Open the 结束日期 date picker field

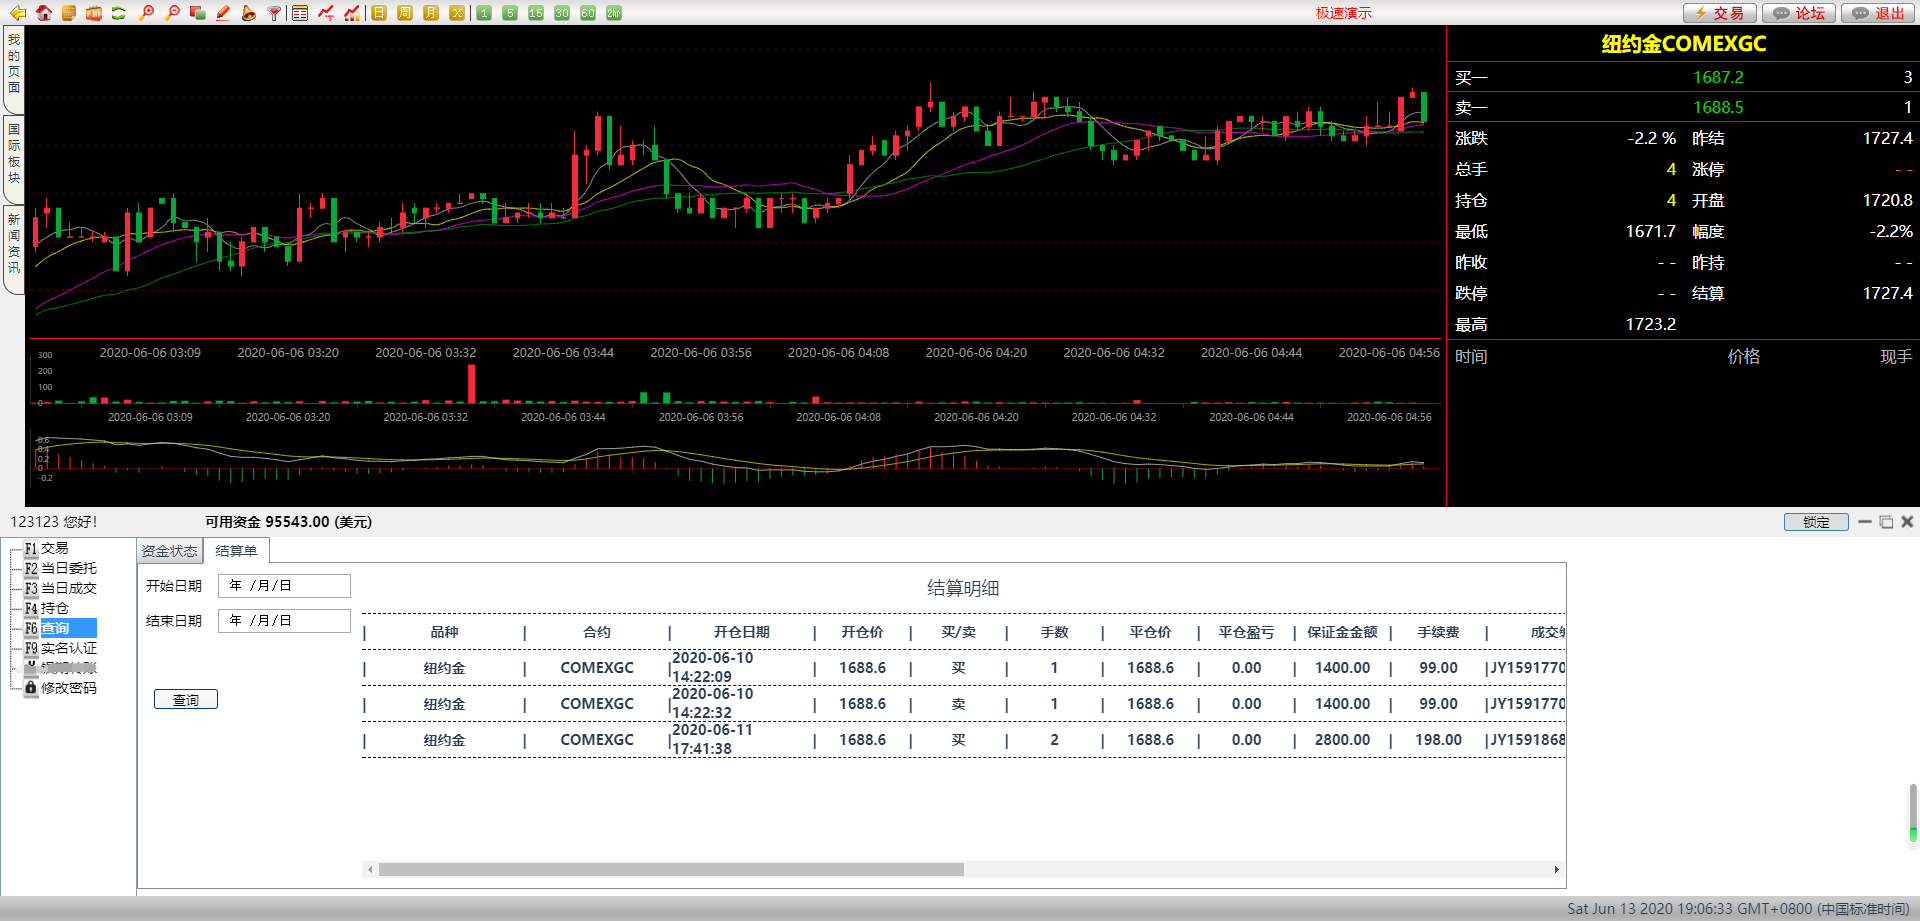pos(284,621)
